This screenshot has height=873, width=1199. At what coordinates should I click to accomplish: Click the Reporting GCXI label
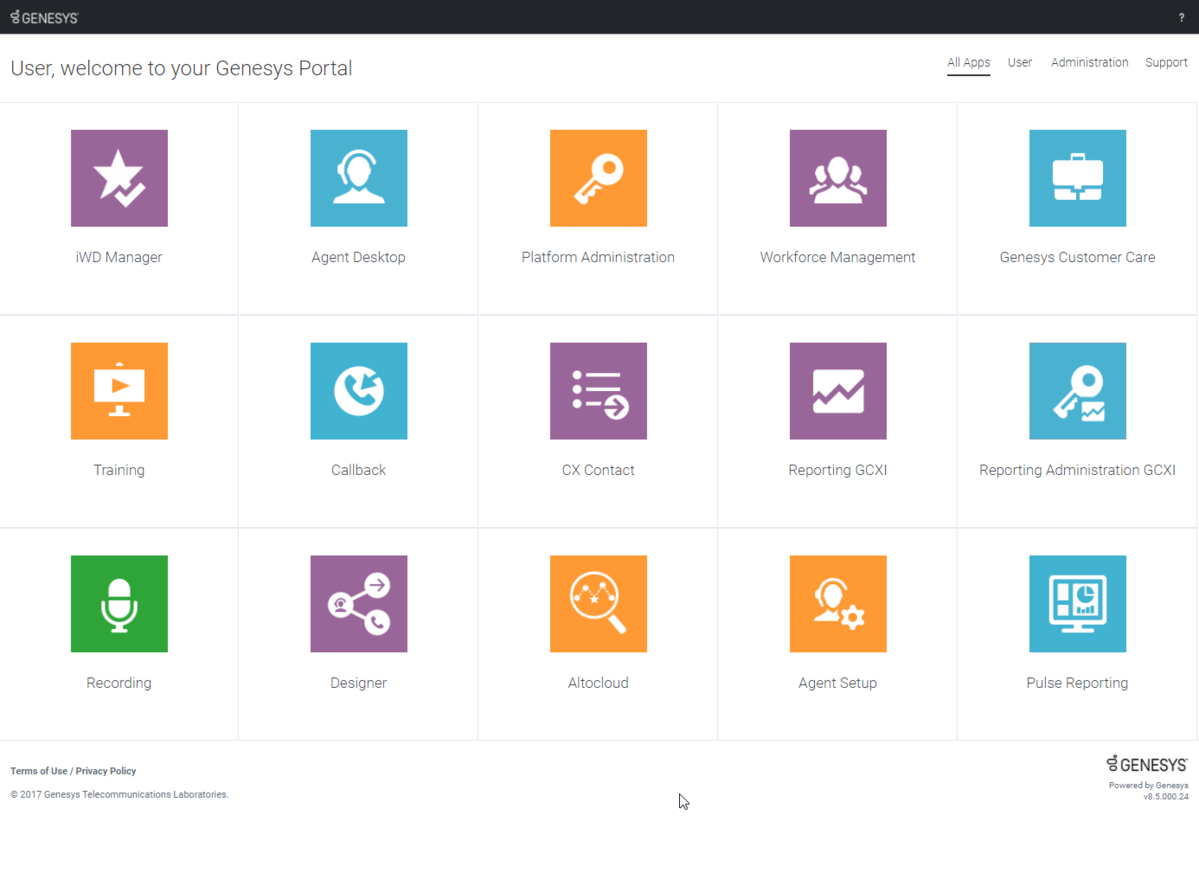click(838, 470)
